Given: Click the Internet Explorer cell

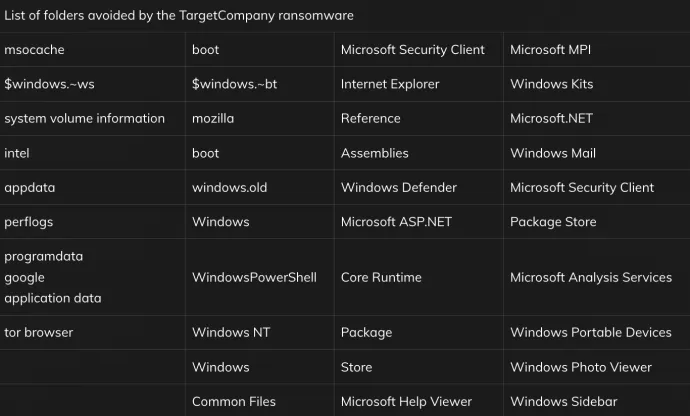Looking at the screenshot, I should pos(390,84).
